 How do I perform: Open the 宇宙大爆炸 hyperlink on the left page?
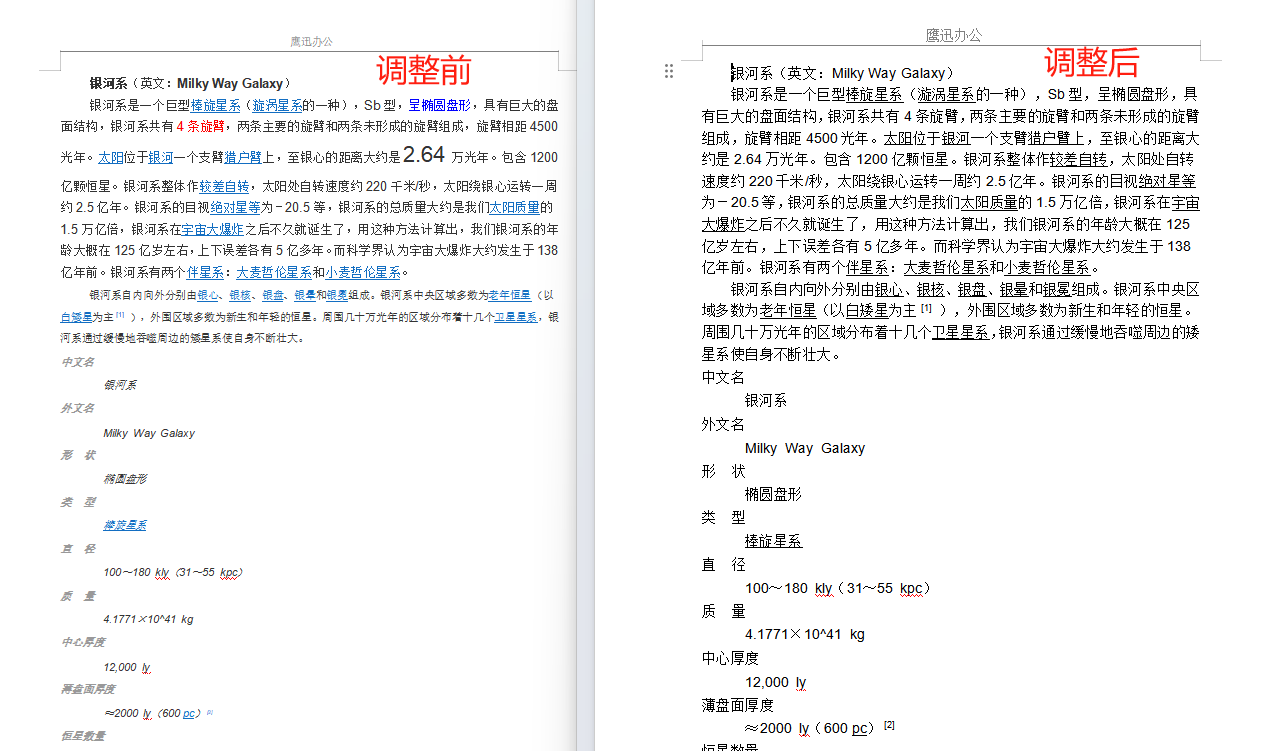pos(213,229)
